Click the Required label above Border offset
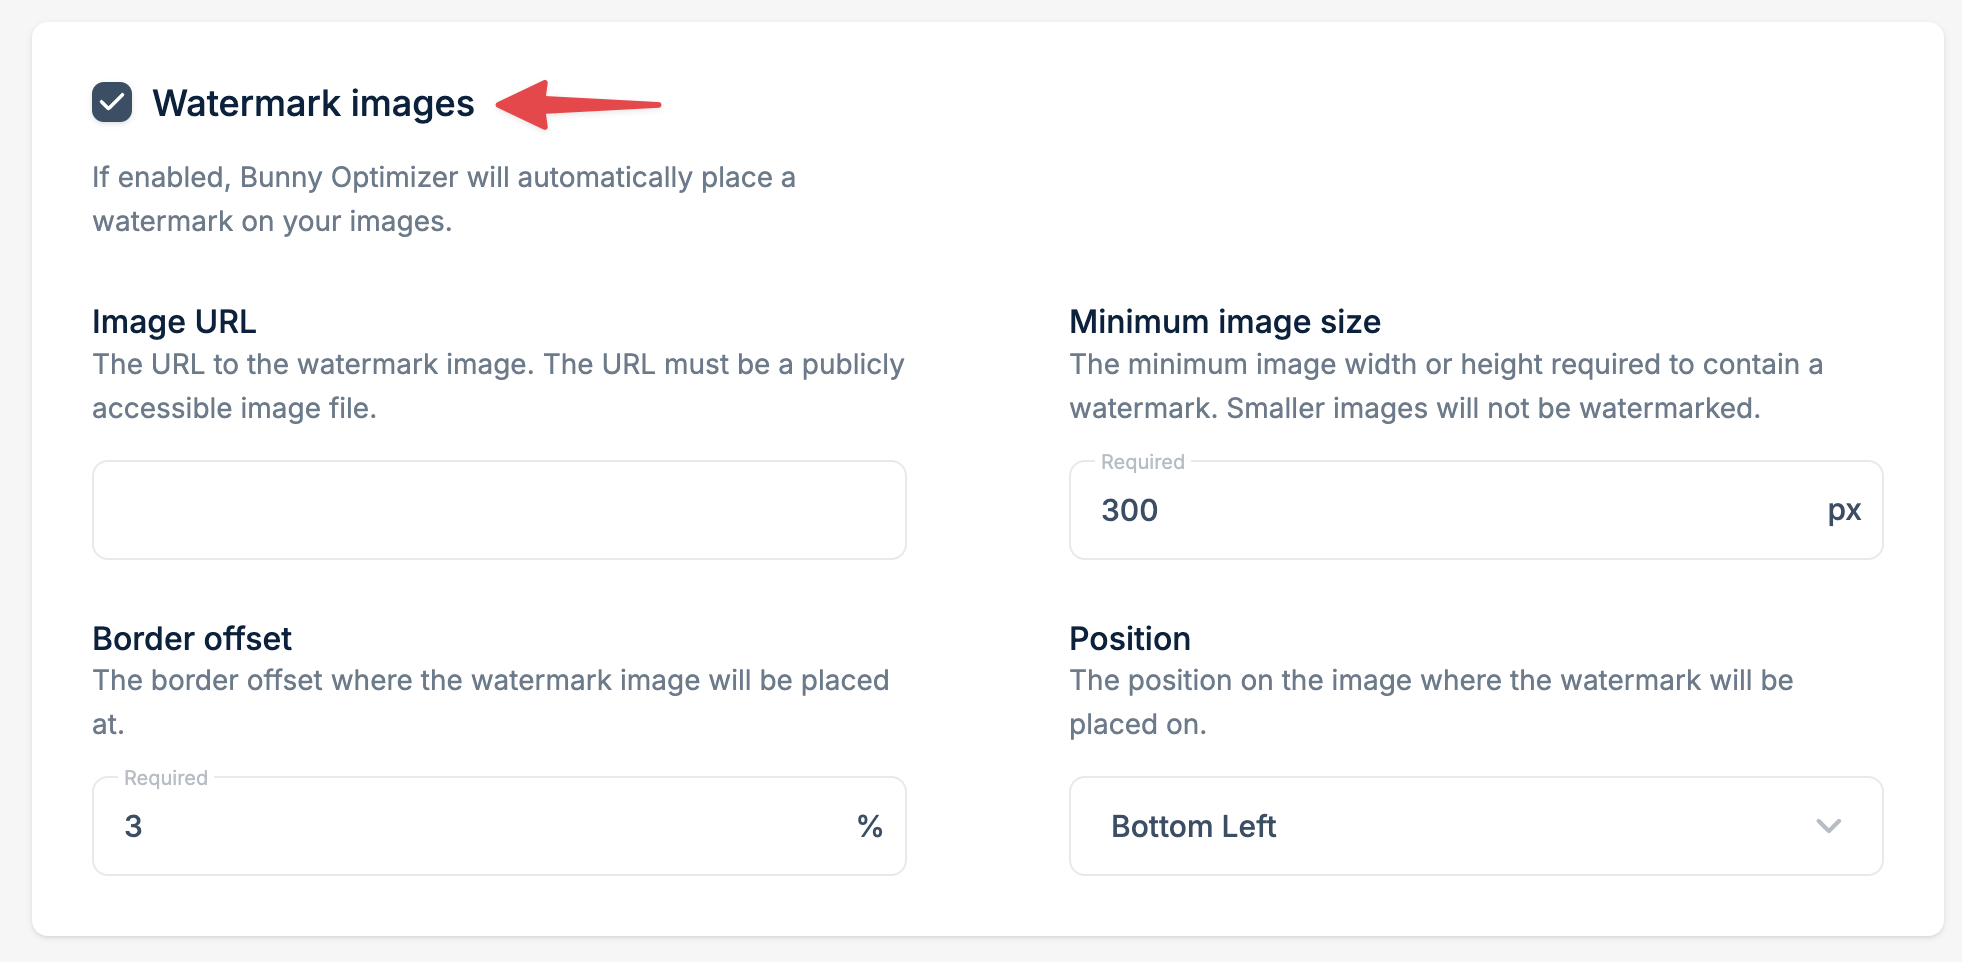The image size is (1962, 962). 165,777
